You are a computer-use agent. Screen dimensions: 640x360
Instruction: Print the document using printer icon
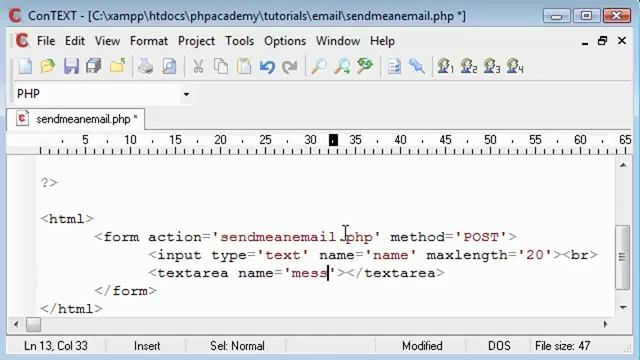pos(145,66)
